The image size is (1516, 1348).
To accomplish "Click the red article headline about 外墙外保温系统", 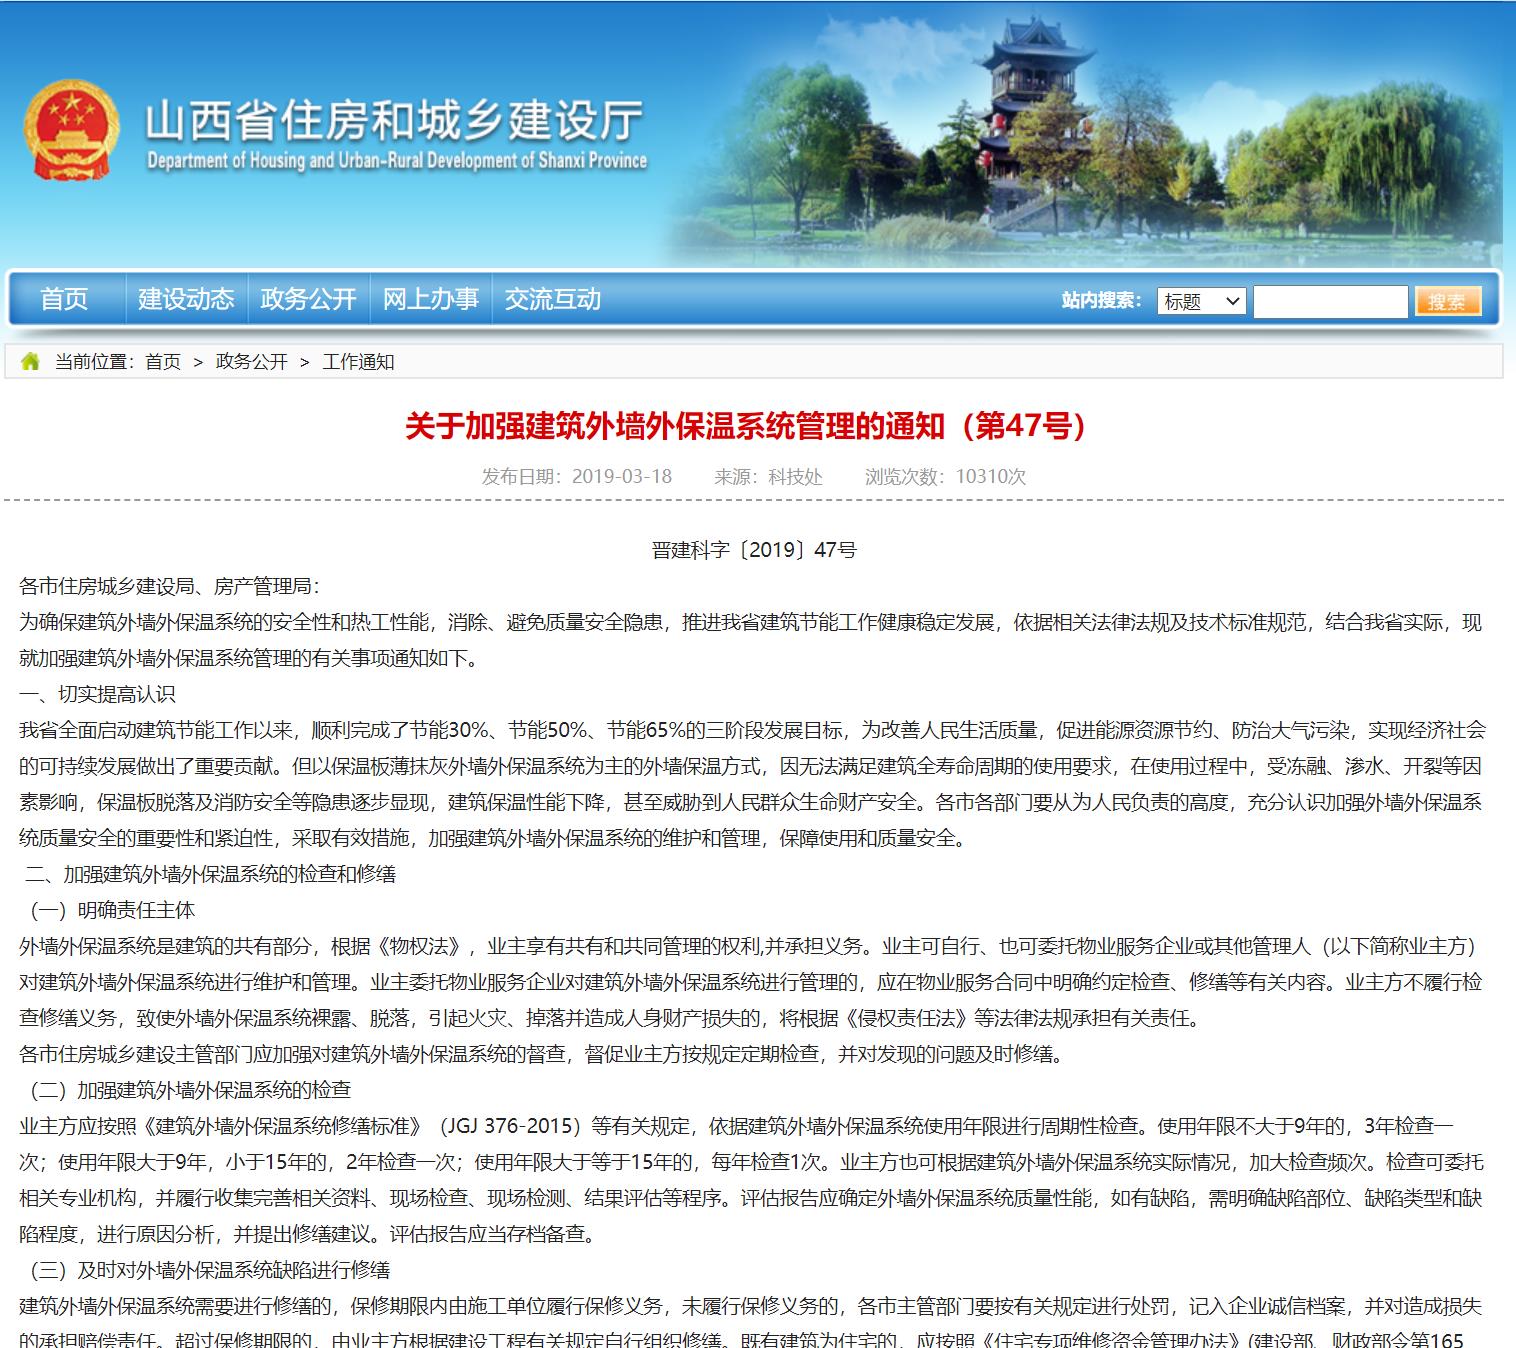I will click(744, 426).
